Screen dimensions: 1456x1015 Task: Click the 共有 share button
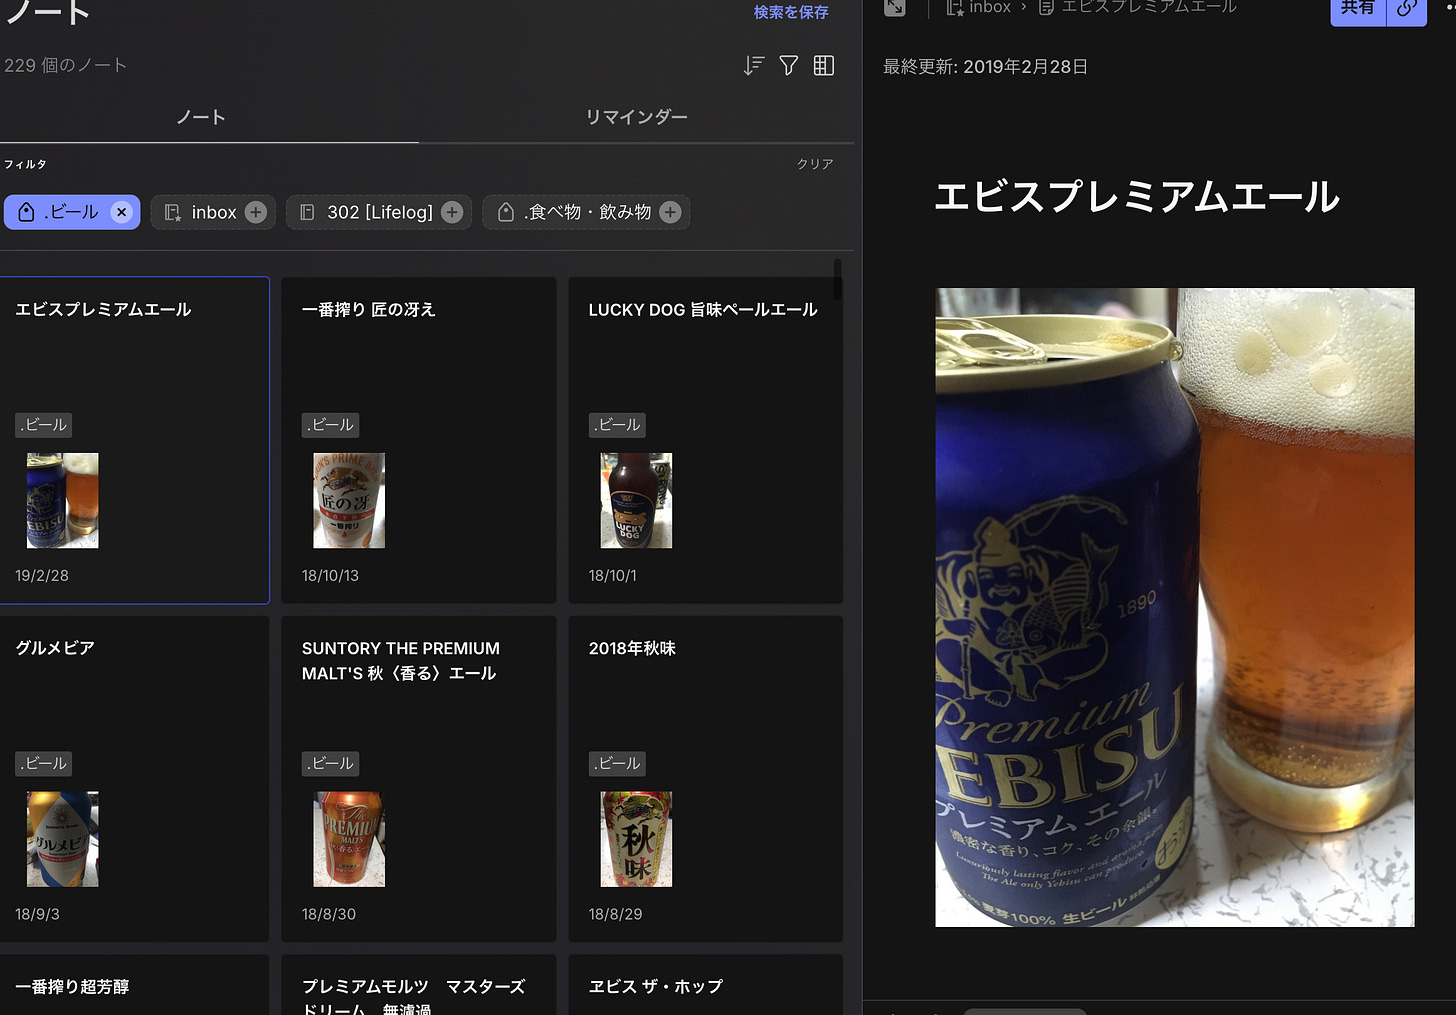(x=1358, y=9)
